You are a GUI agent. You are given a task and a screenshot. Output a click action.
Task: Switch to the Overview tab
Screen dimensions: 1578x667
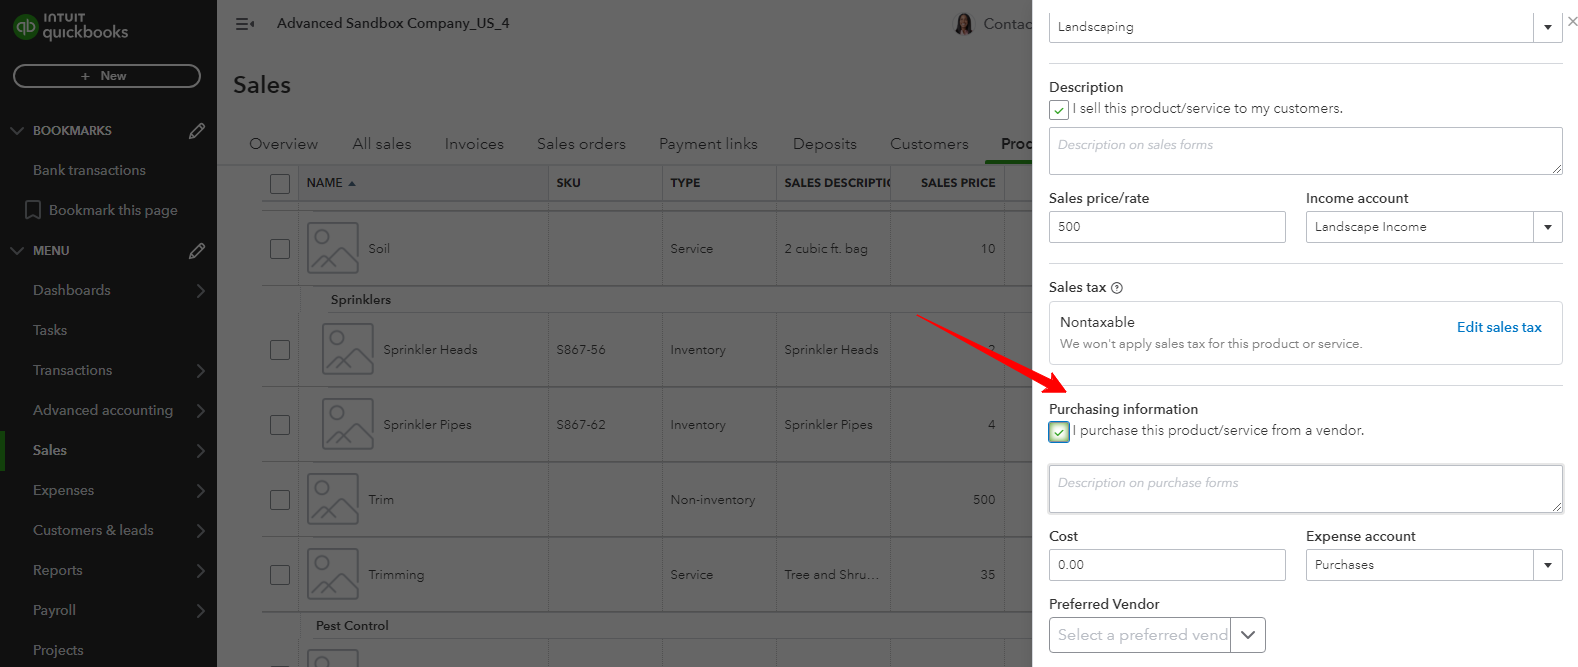[284, 144]
